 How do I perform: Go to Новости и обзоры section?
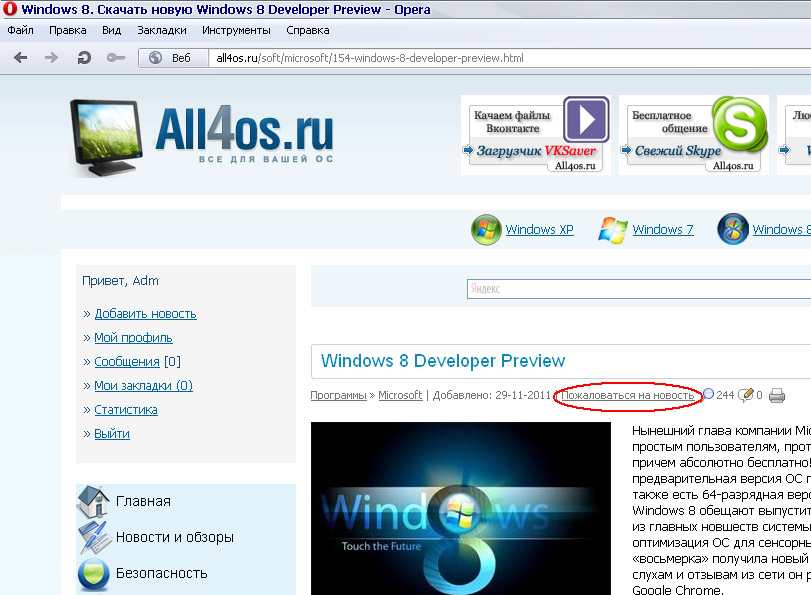click(175, 537)
